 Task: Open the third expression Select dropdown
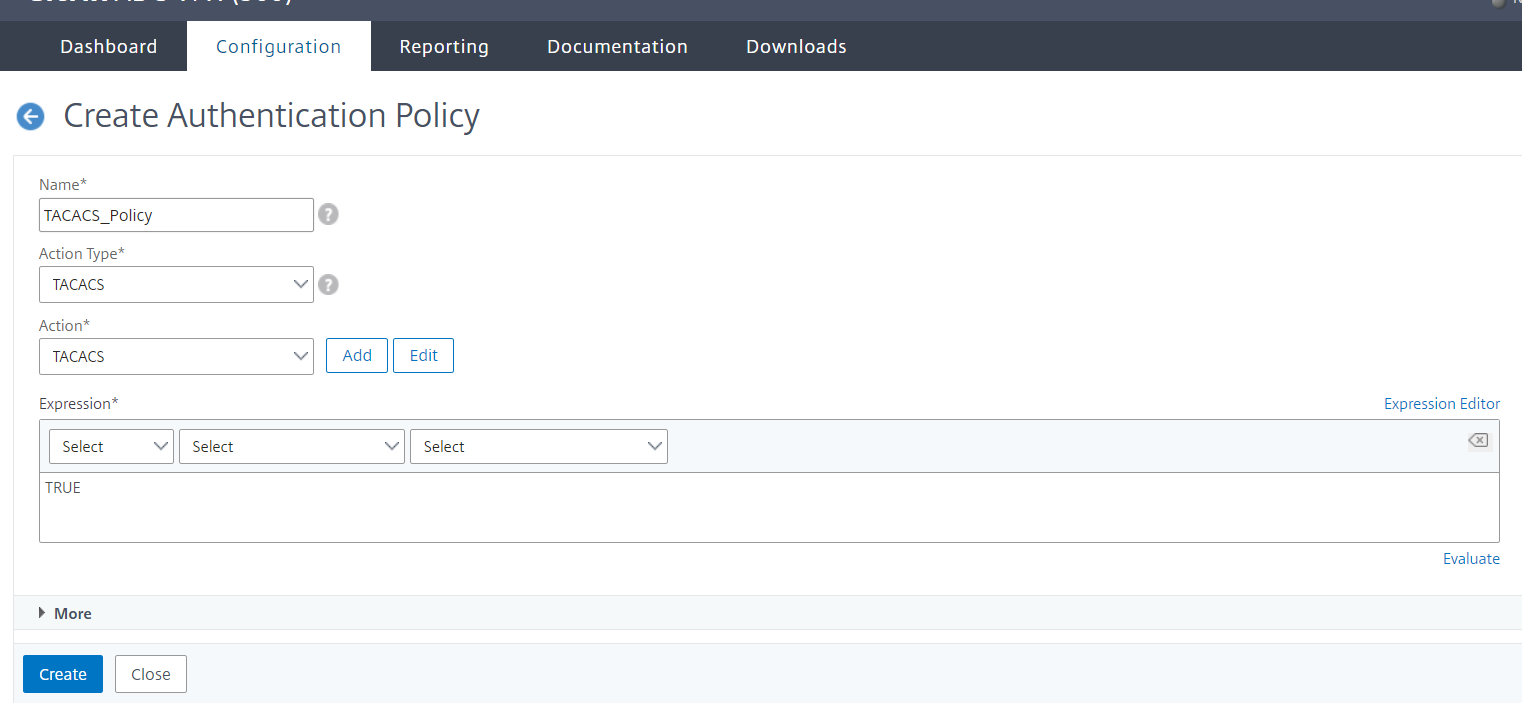click(539, 446)
